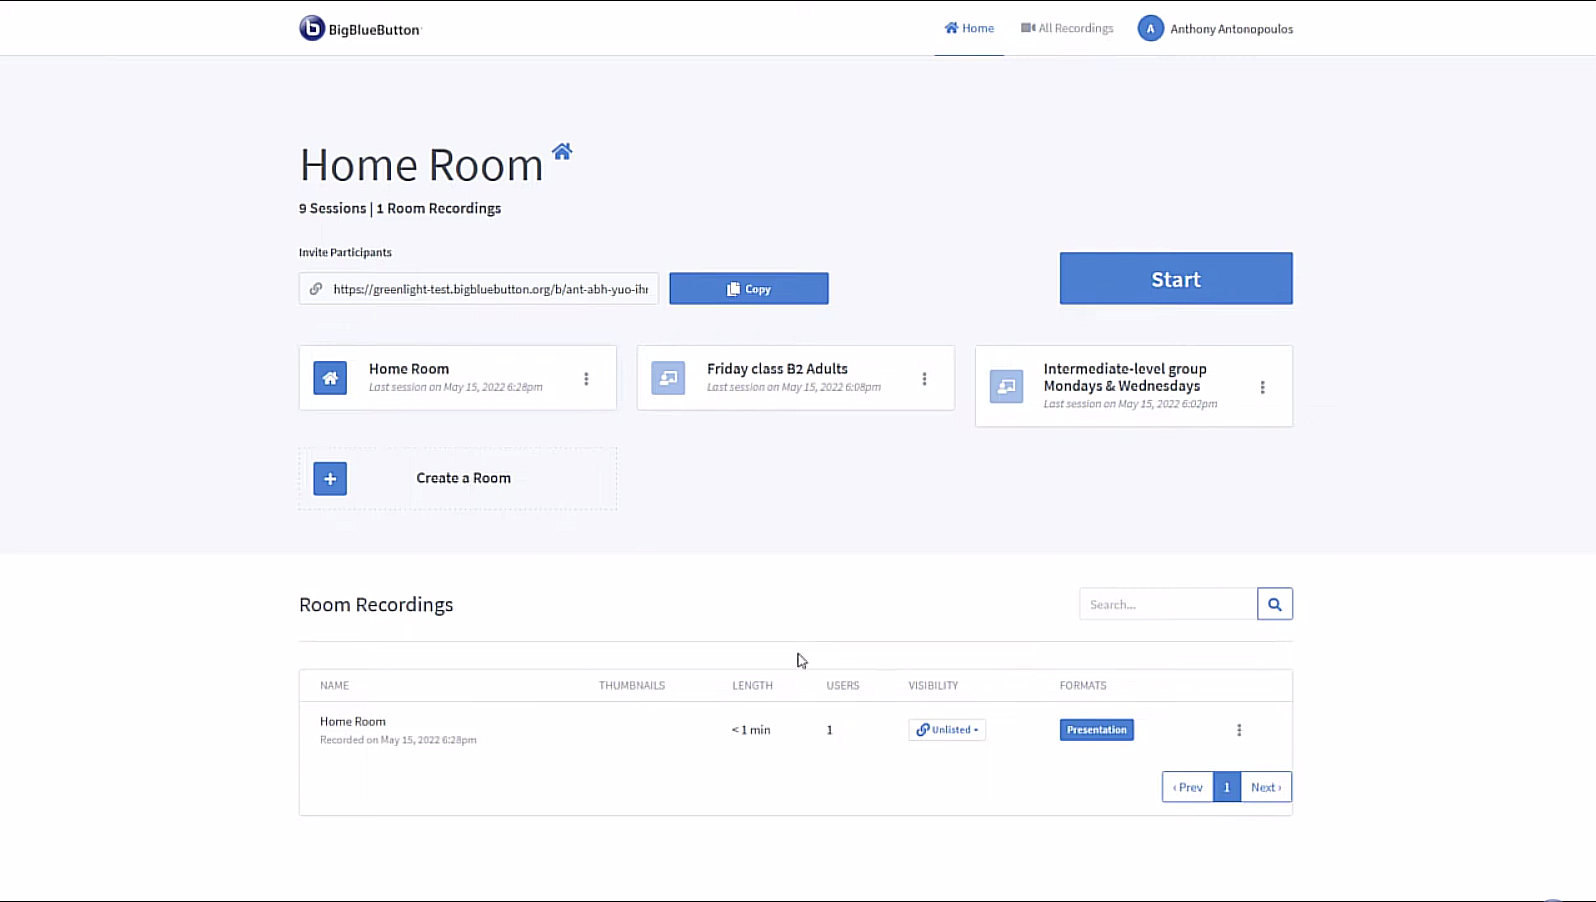
Task: Open the Presentation format recording
Action: click(1097, 730)
